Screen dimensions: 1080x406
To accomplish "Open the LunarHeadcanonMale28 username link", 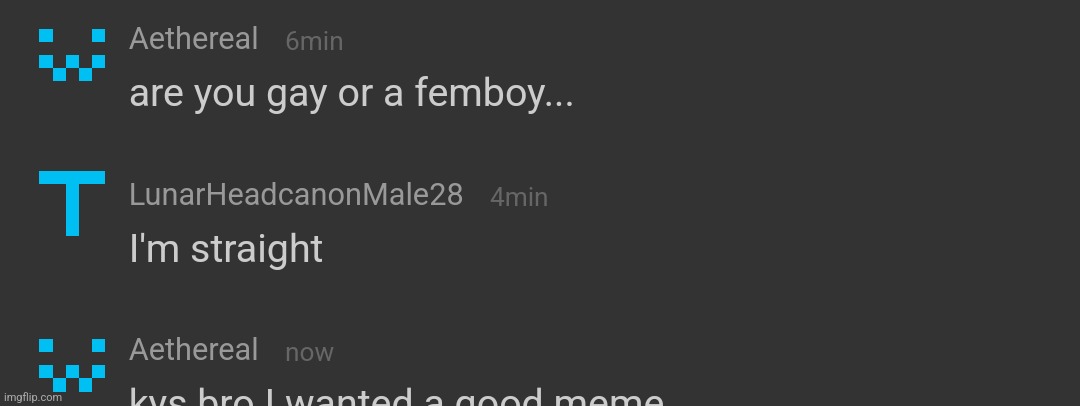I will point(296,195).
